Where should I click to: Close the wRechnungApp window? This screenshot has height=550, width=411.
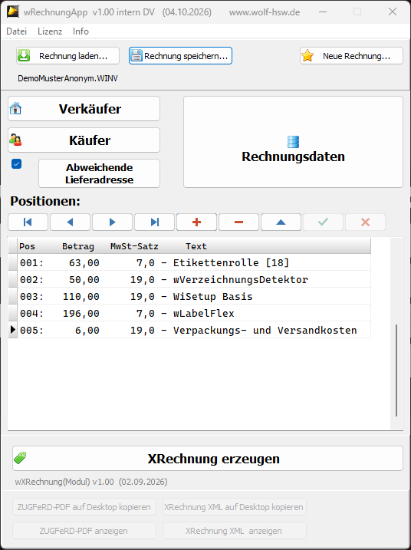click(392, 12)
